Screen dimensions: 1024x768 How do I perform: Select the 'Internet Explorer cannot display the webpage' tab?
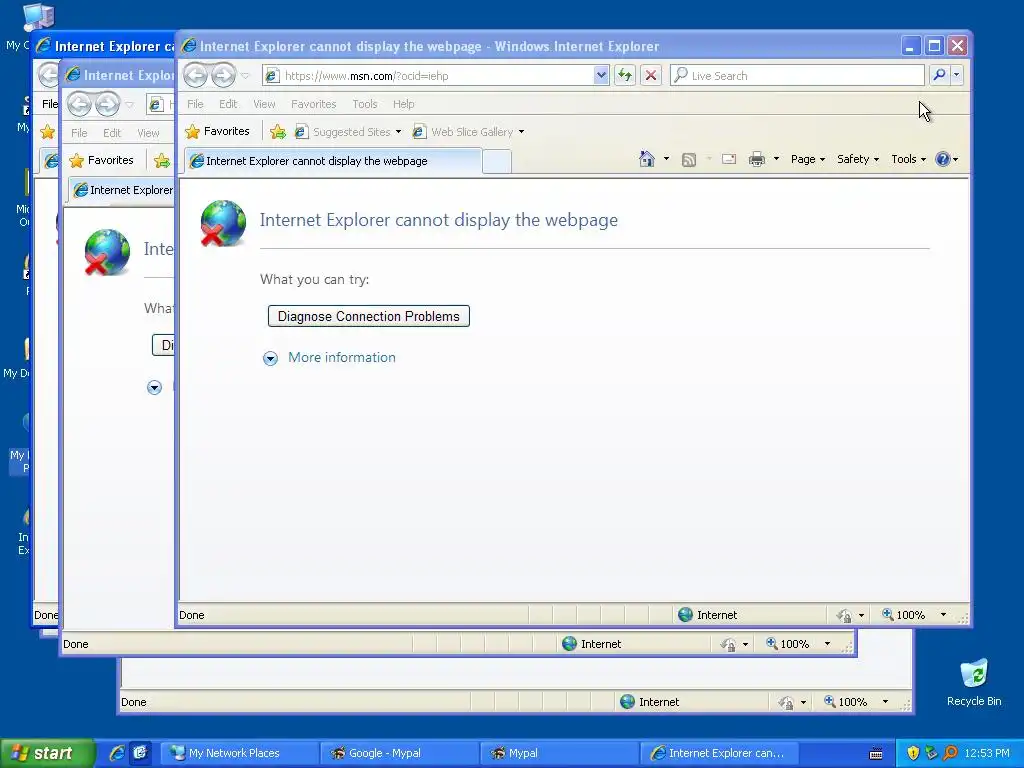(x=333, y=161)
